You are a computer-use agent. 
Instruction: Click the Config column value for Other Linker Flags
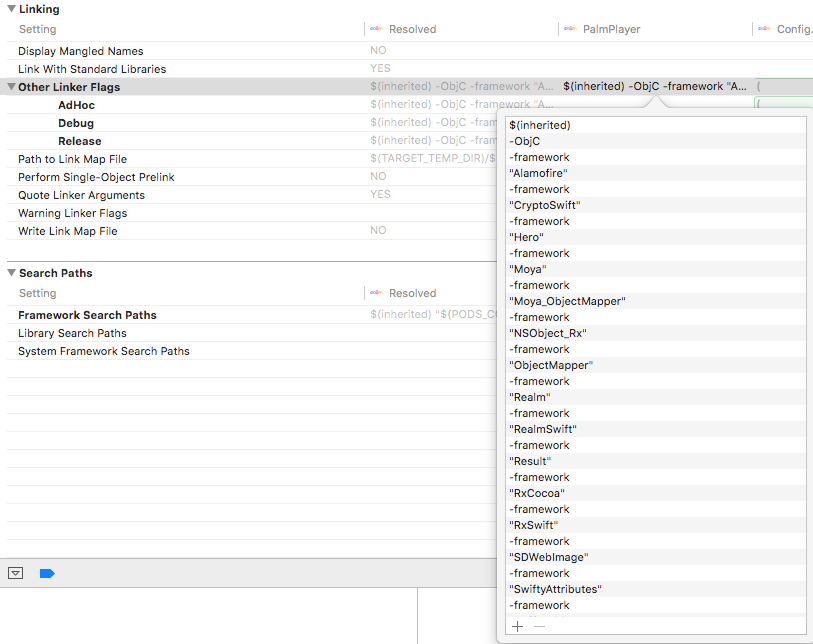point(784,86)
